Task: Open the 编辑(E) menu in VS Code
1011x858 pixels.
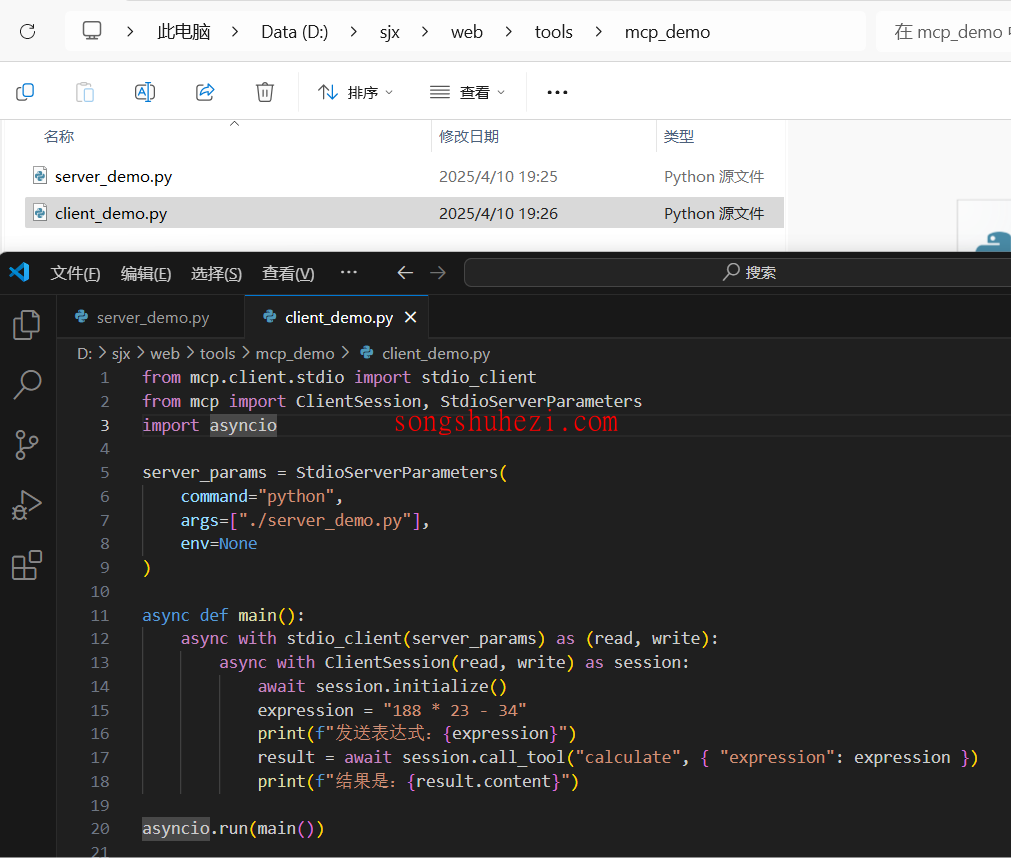Action: 146,273
